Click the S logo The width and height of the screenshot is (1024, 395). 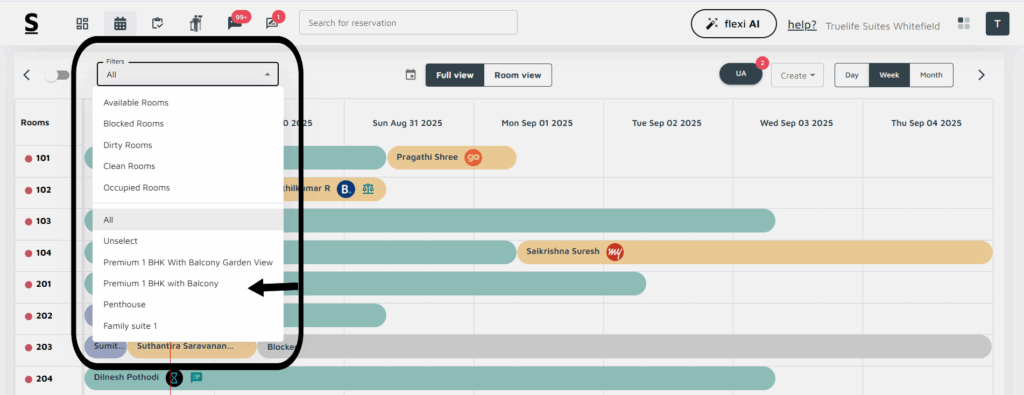point(31,24)
